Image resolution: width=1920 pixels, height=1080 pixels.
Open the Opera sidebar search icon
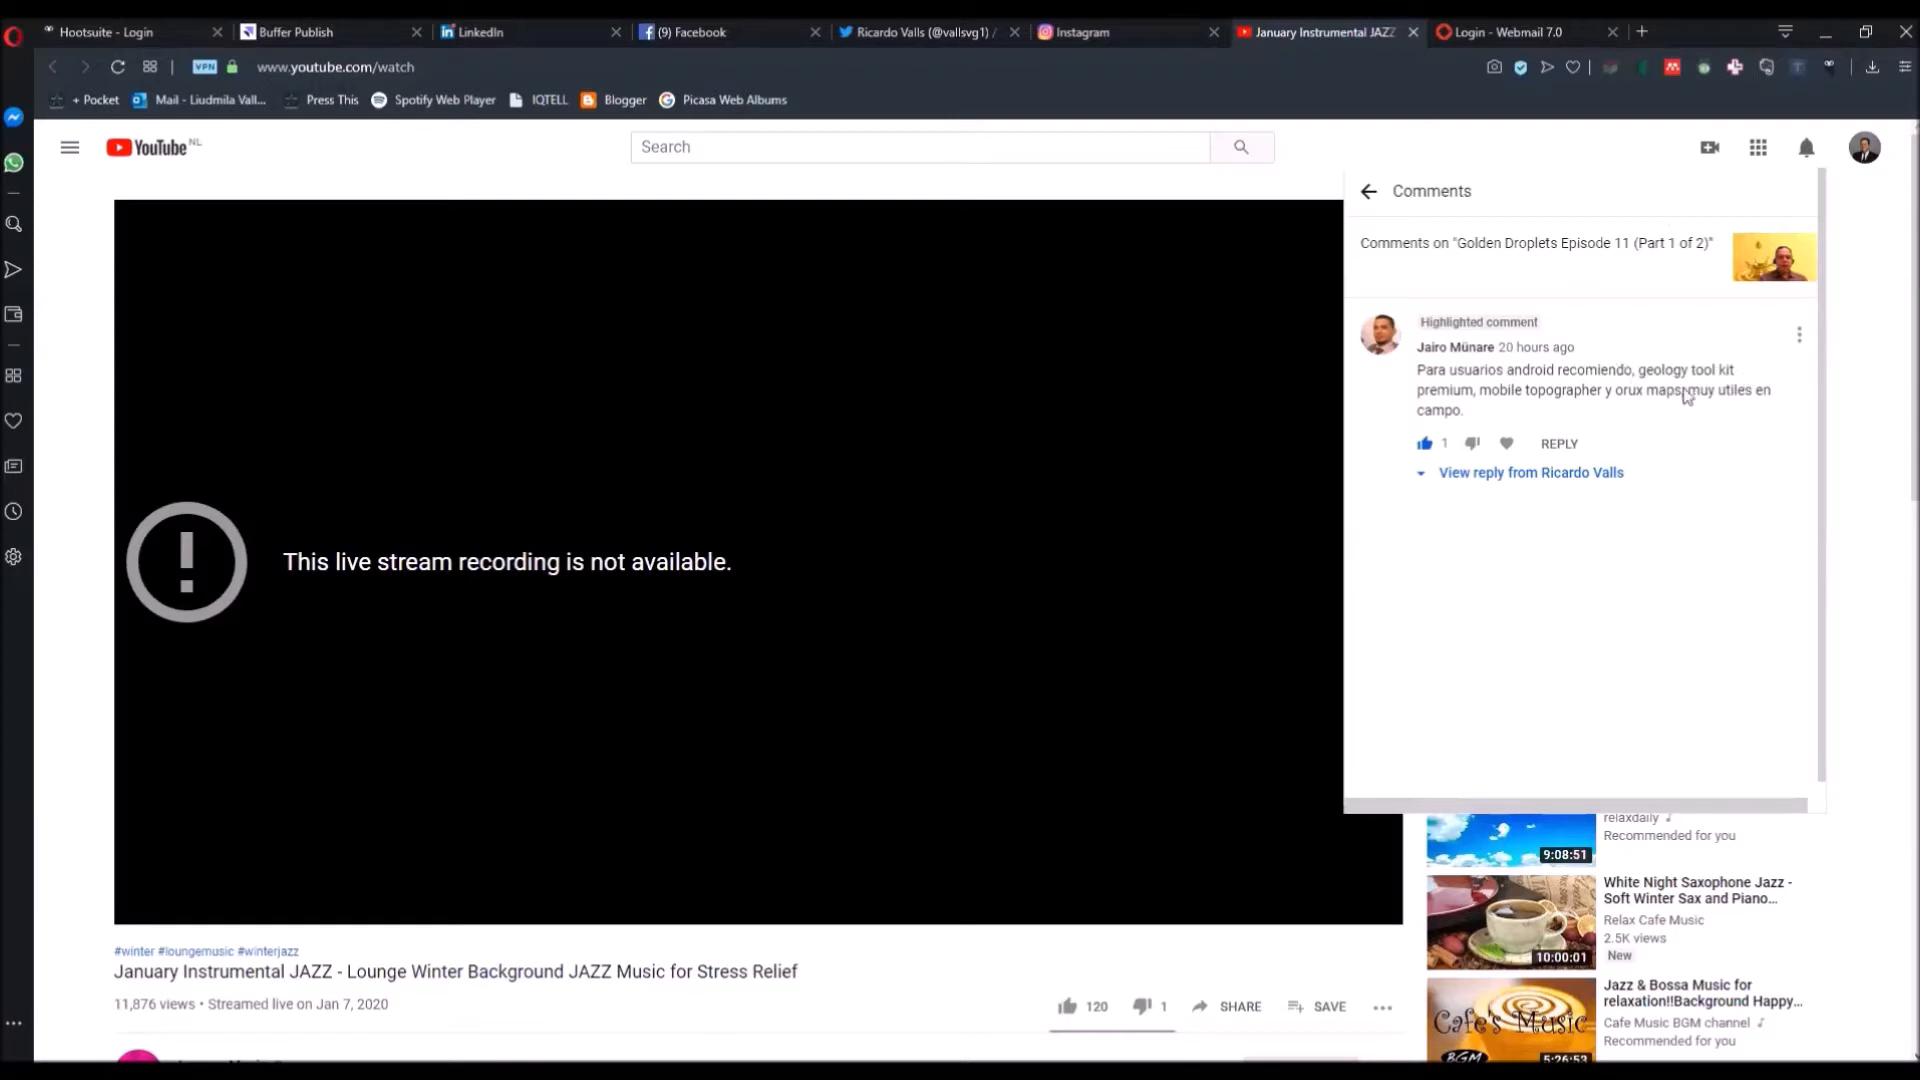point(14,224)
